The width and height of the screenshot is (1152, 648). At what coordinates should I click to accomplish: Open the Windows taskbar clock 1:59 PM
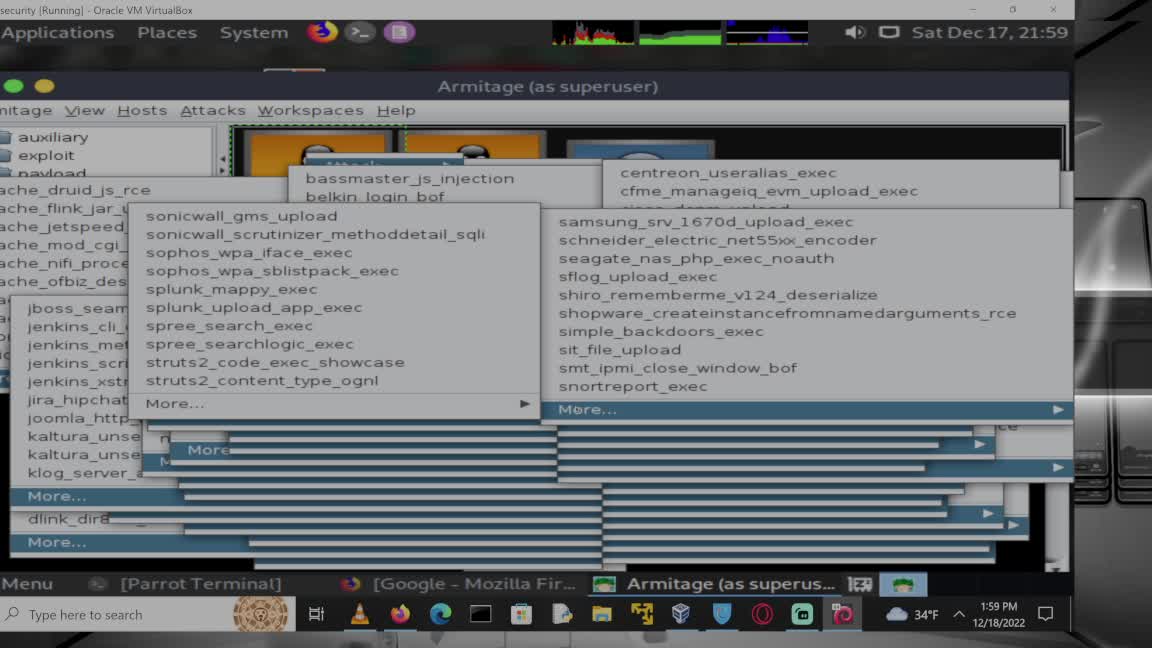pos(998,614)
